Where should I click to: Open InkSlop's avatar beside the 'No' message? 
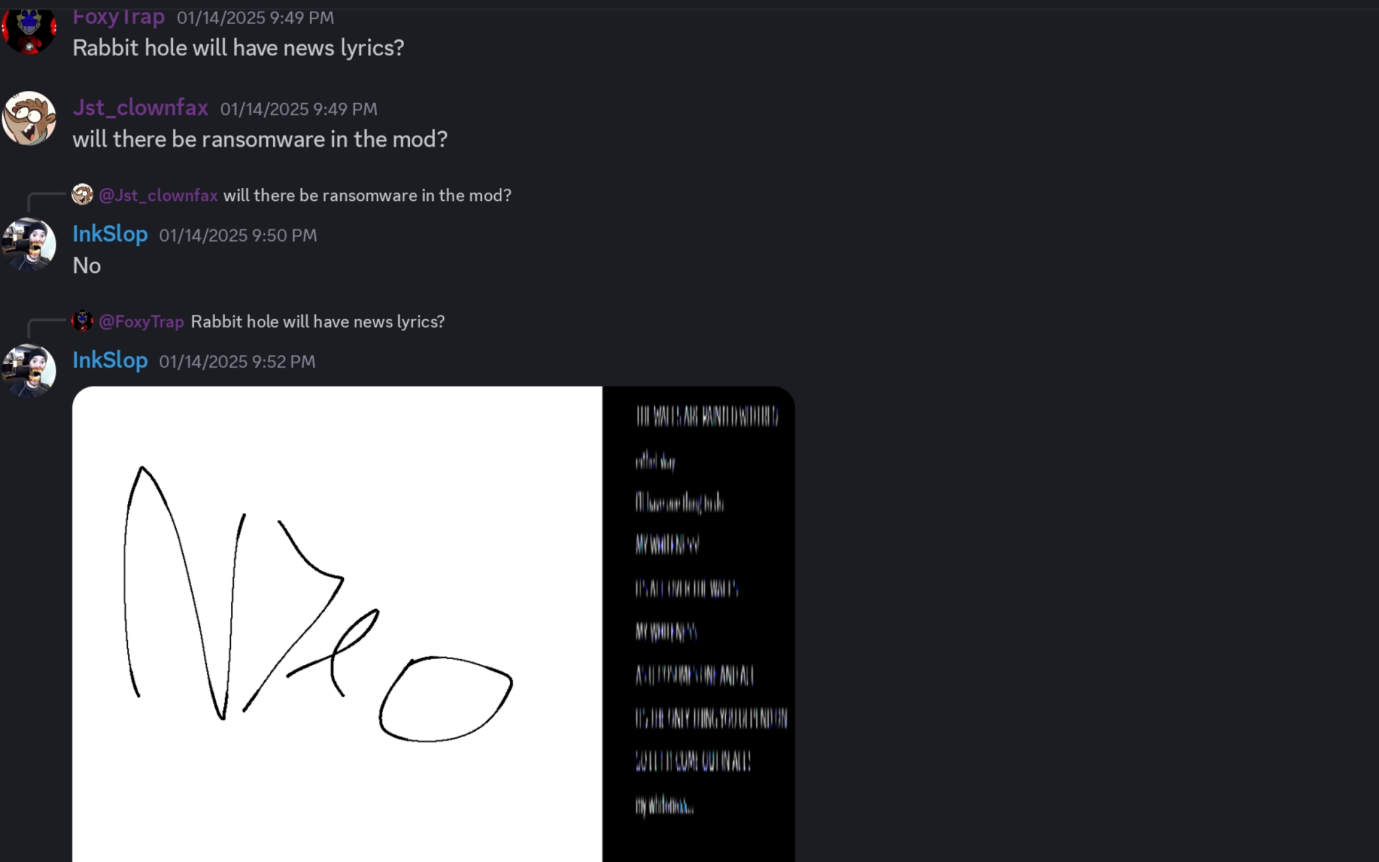coord(28,245)
